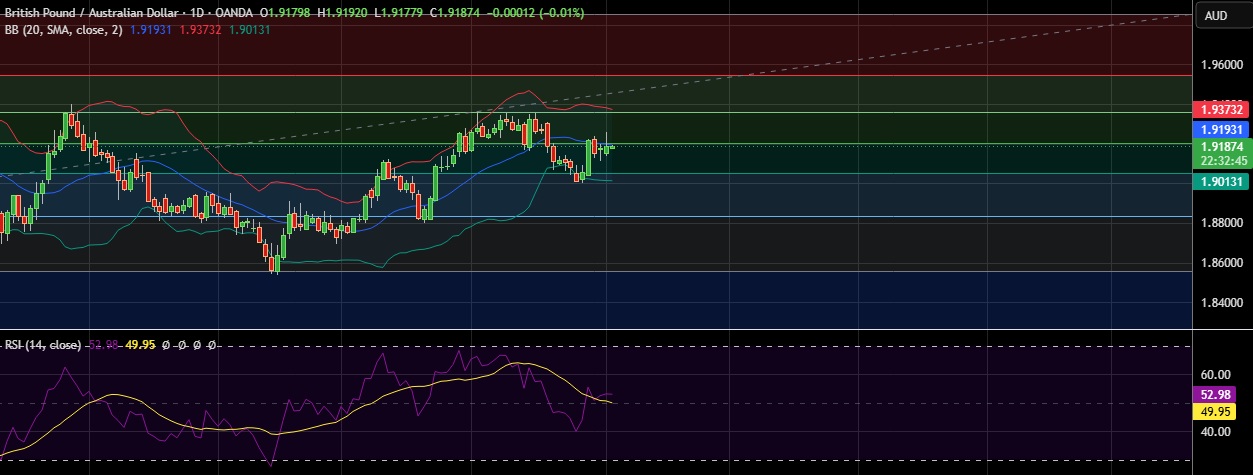The height and width of the screenshot is (475, 1253).
Task: Click the BB upper value 1.93732 in legend
Action: pos(200,30)
